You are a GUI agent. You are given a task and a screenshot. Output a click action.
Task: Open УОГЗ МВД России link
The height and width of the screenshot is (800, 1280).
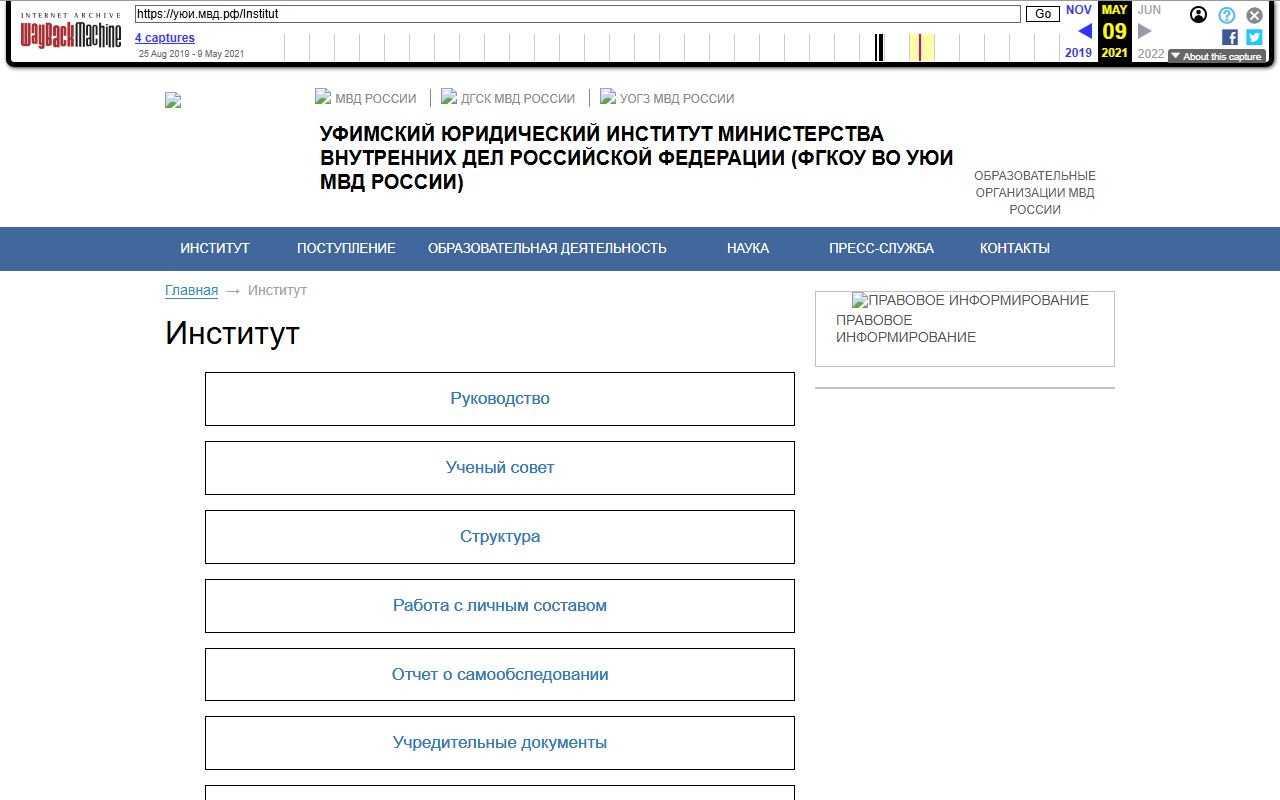(667, 98)
